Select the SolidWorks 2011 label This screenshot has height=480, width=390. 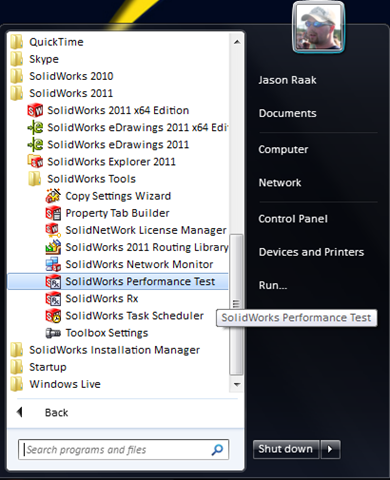pos(71,93)
